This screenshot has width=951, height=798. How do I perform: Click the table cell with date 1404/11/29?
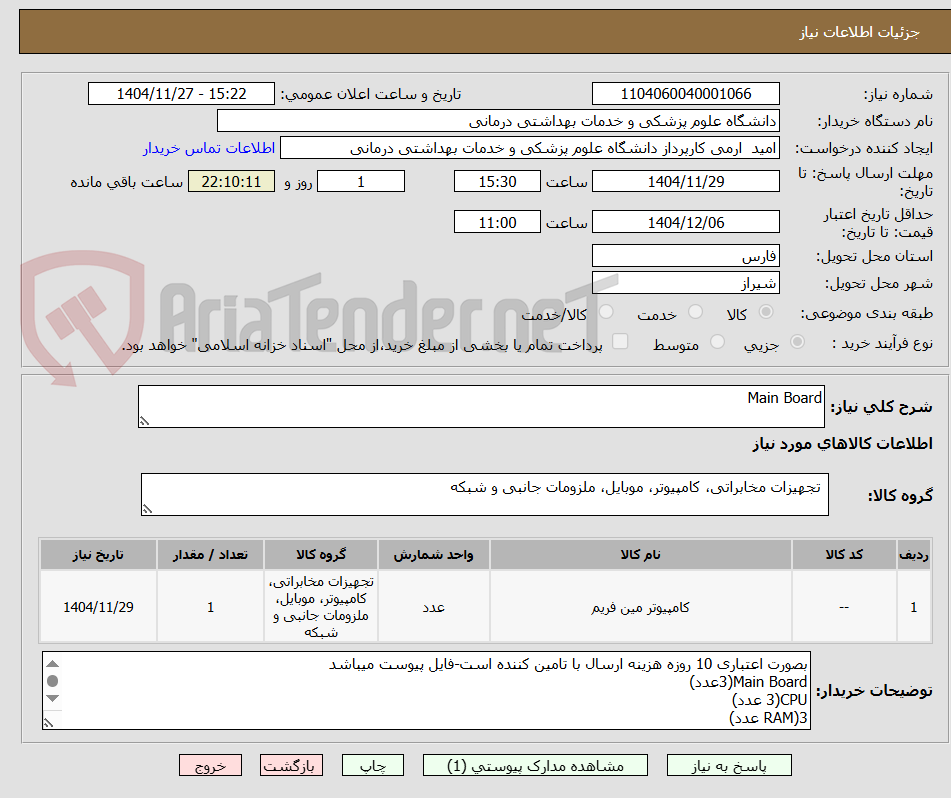pos(98,607)
